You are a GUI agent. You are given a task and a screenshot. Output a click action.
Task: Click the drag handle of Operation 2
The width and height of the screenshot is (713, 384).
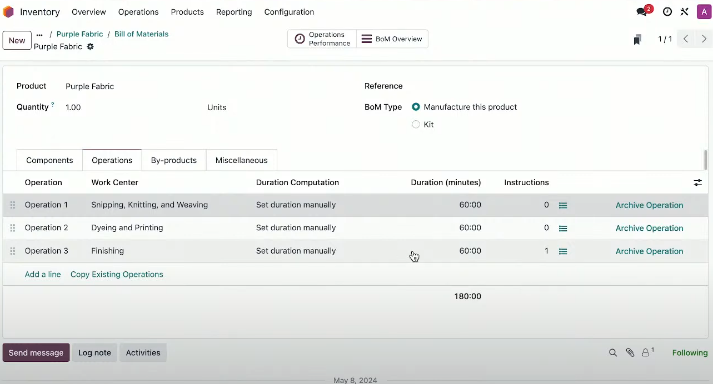[13, 228]
